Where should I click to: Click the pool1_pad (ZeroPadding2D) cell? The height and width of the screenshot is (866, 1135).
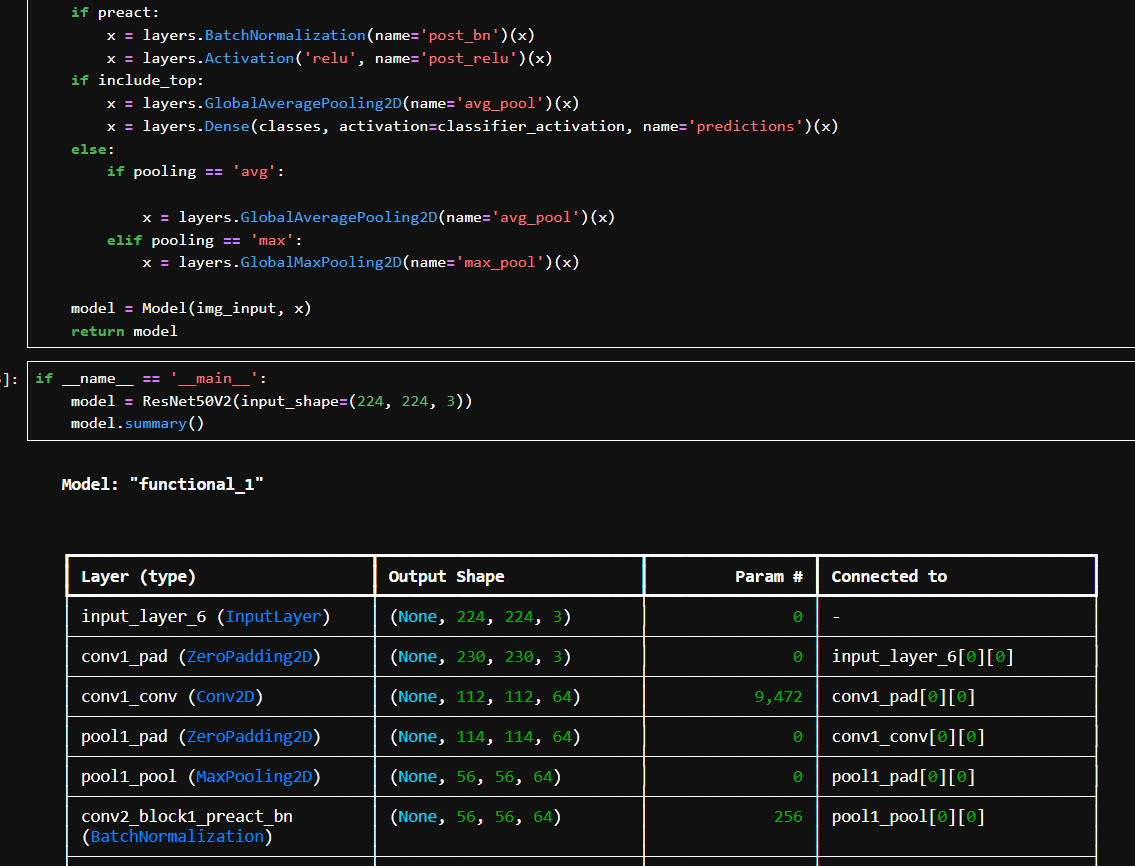[x=221, y=736]
